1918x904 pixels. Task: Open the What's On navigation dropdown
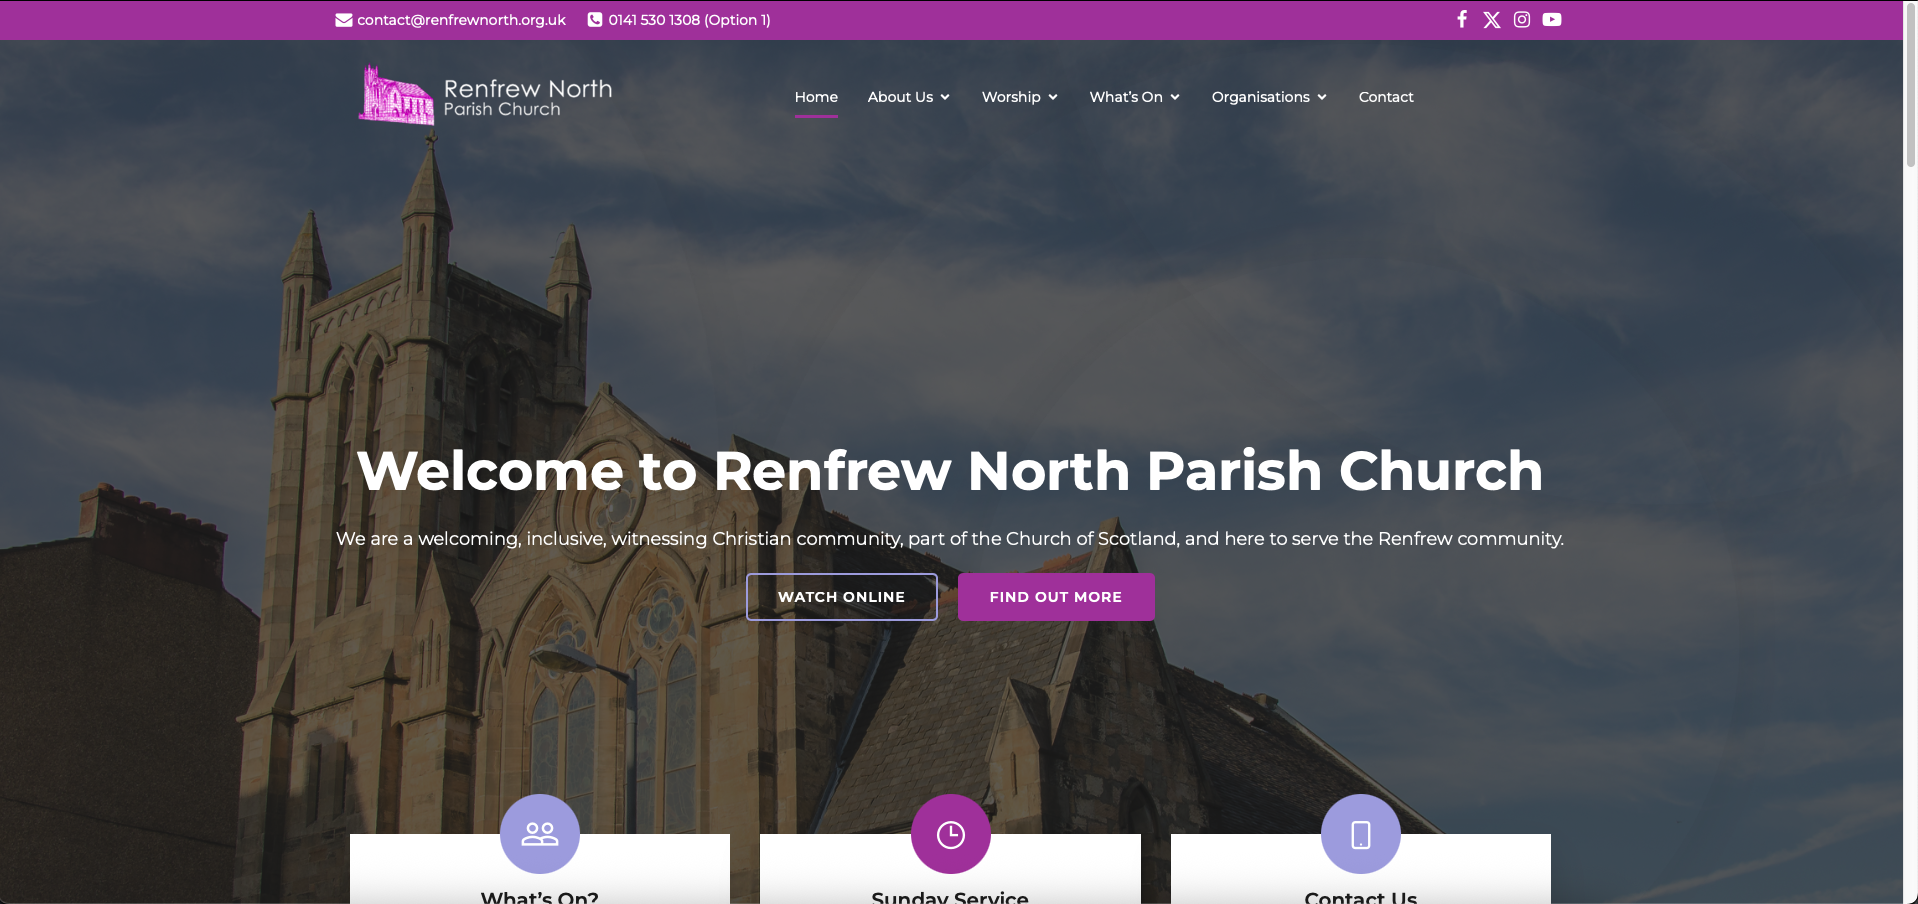pyautogui.click(x=1134, y=97)
